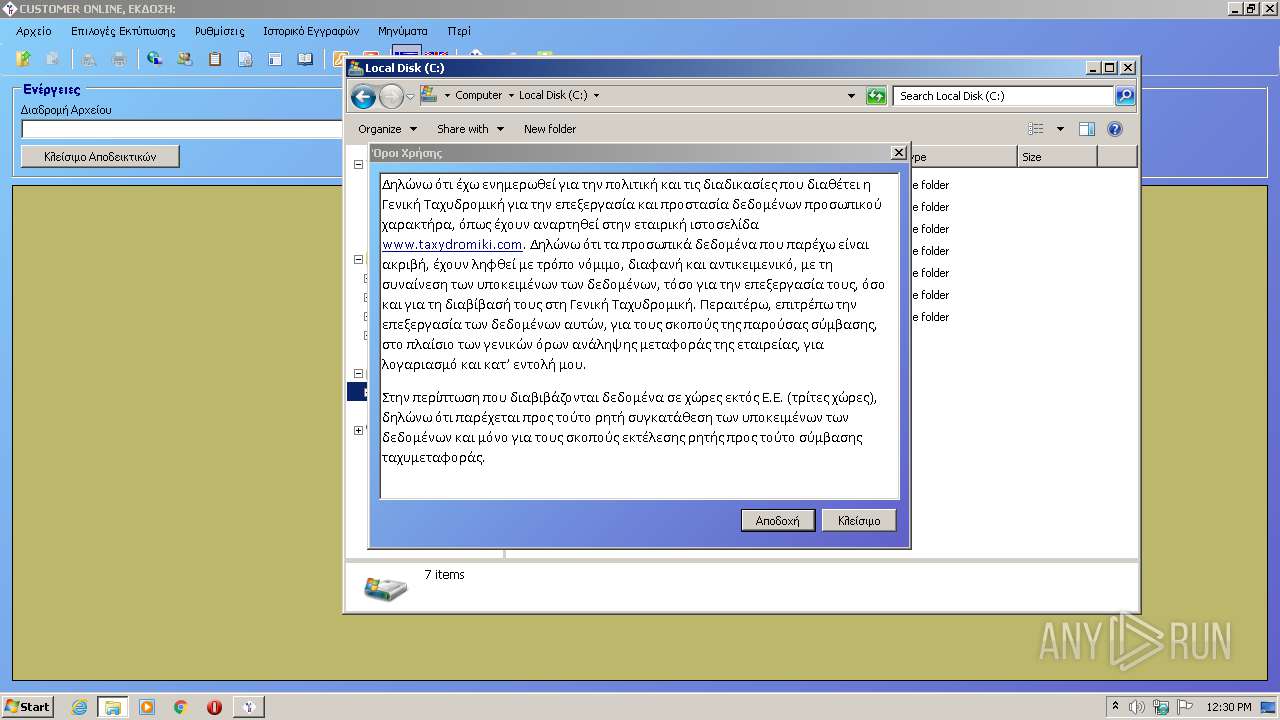Click the Κλείσιμο button in terms dialog
The image size is (1280, 720).
click(x=859, y=521)
